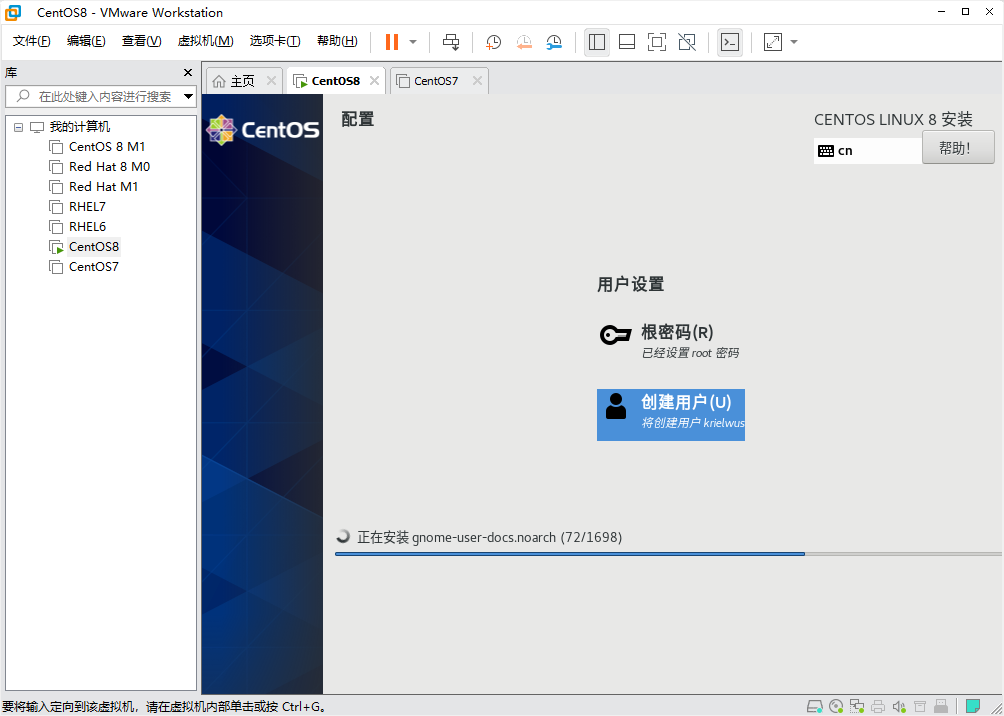Screen dimensions: 1004x716
Task: Select RHEL6 in the library
Action: 87,226
